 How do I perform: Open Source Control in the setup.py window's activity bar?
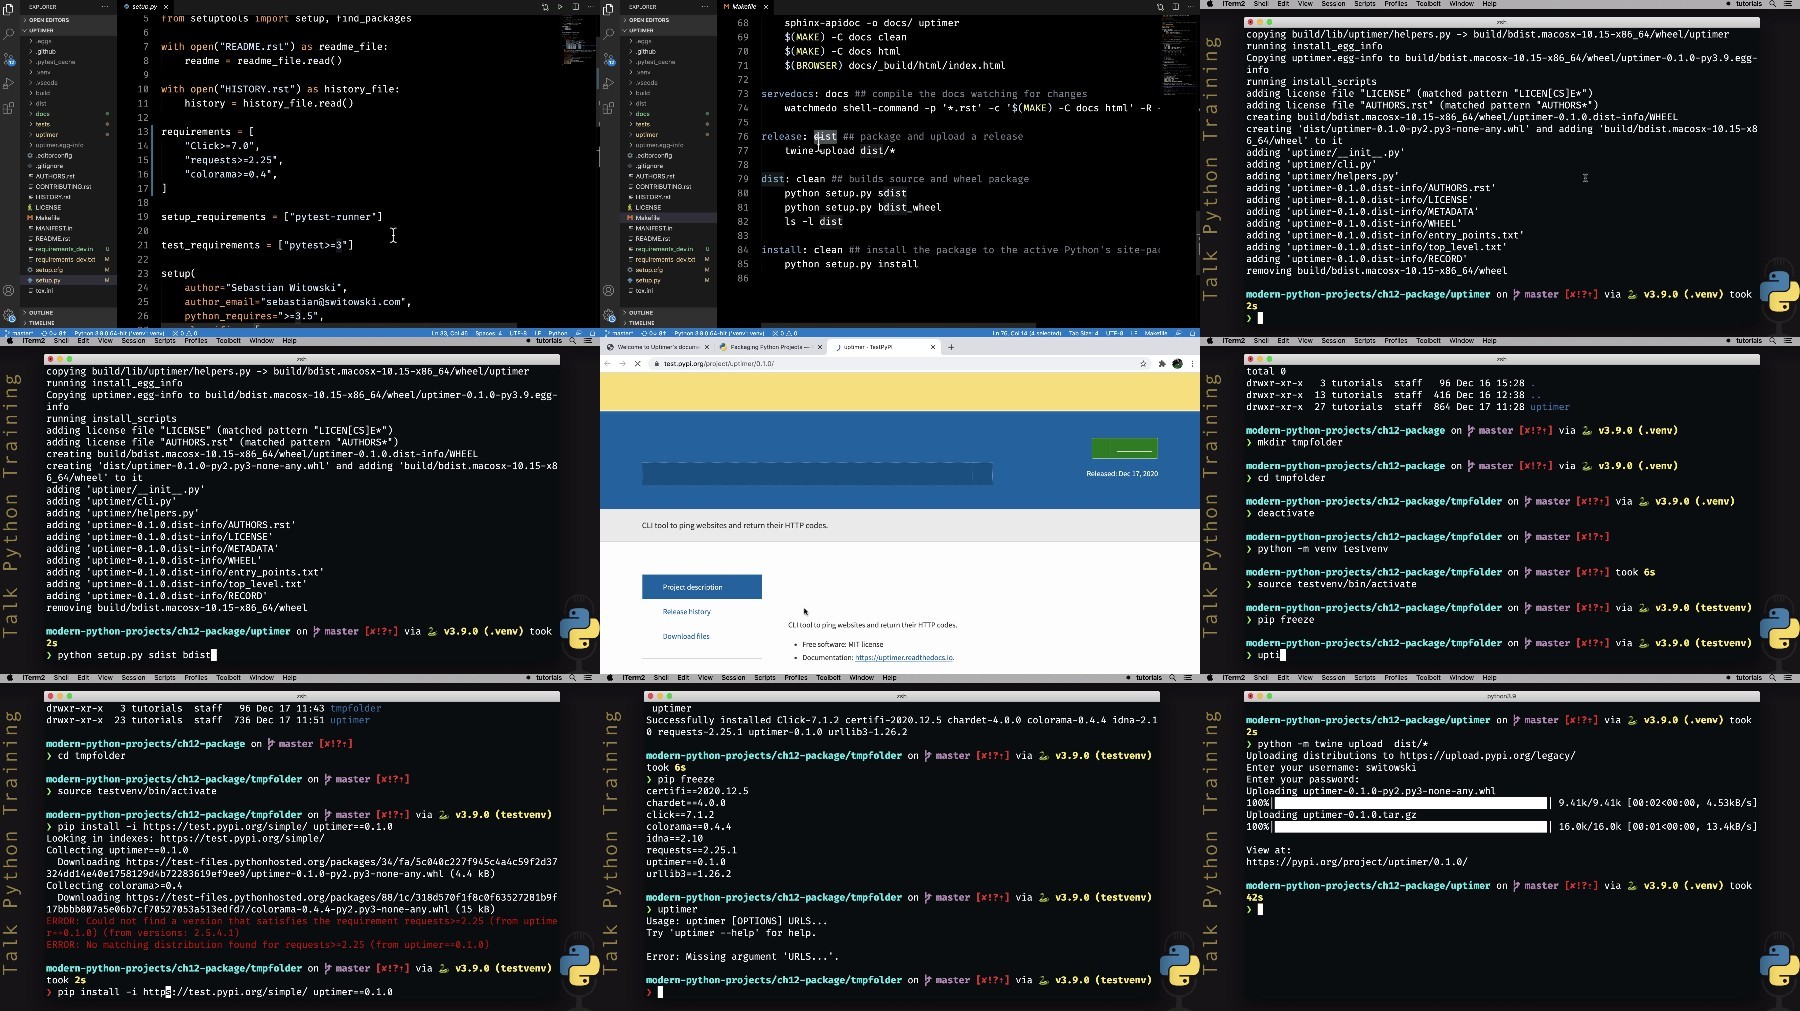[9, 59]
